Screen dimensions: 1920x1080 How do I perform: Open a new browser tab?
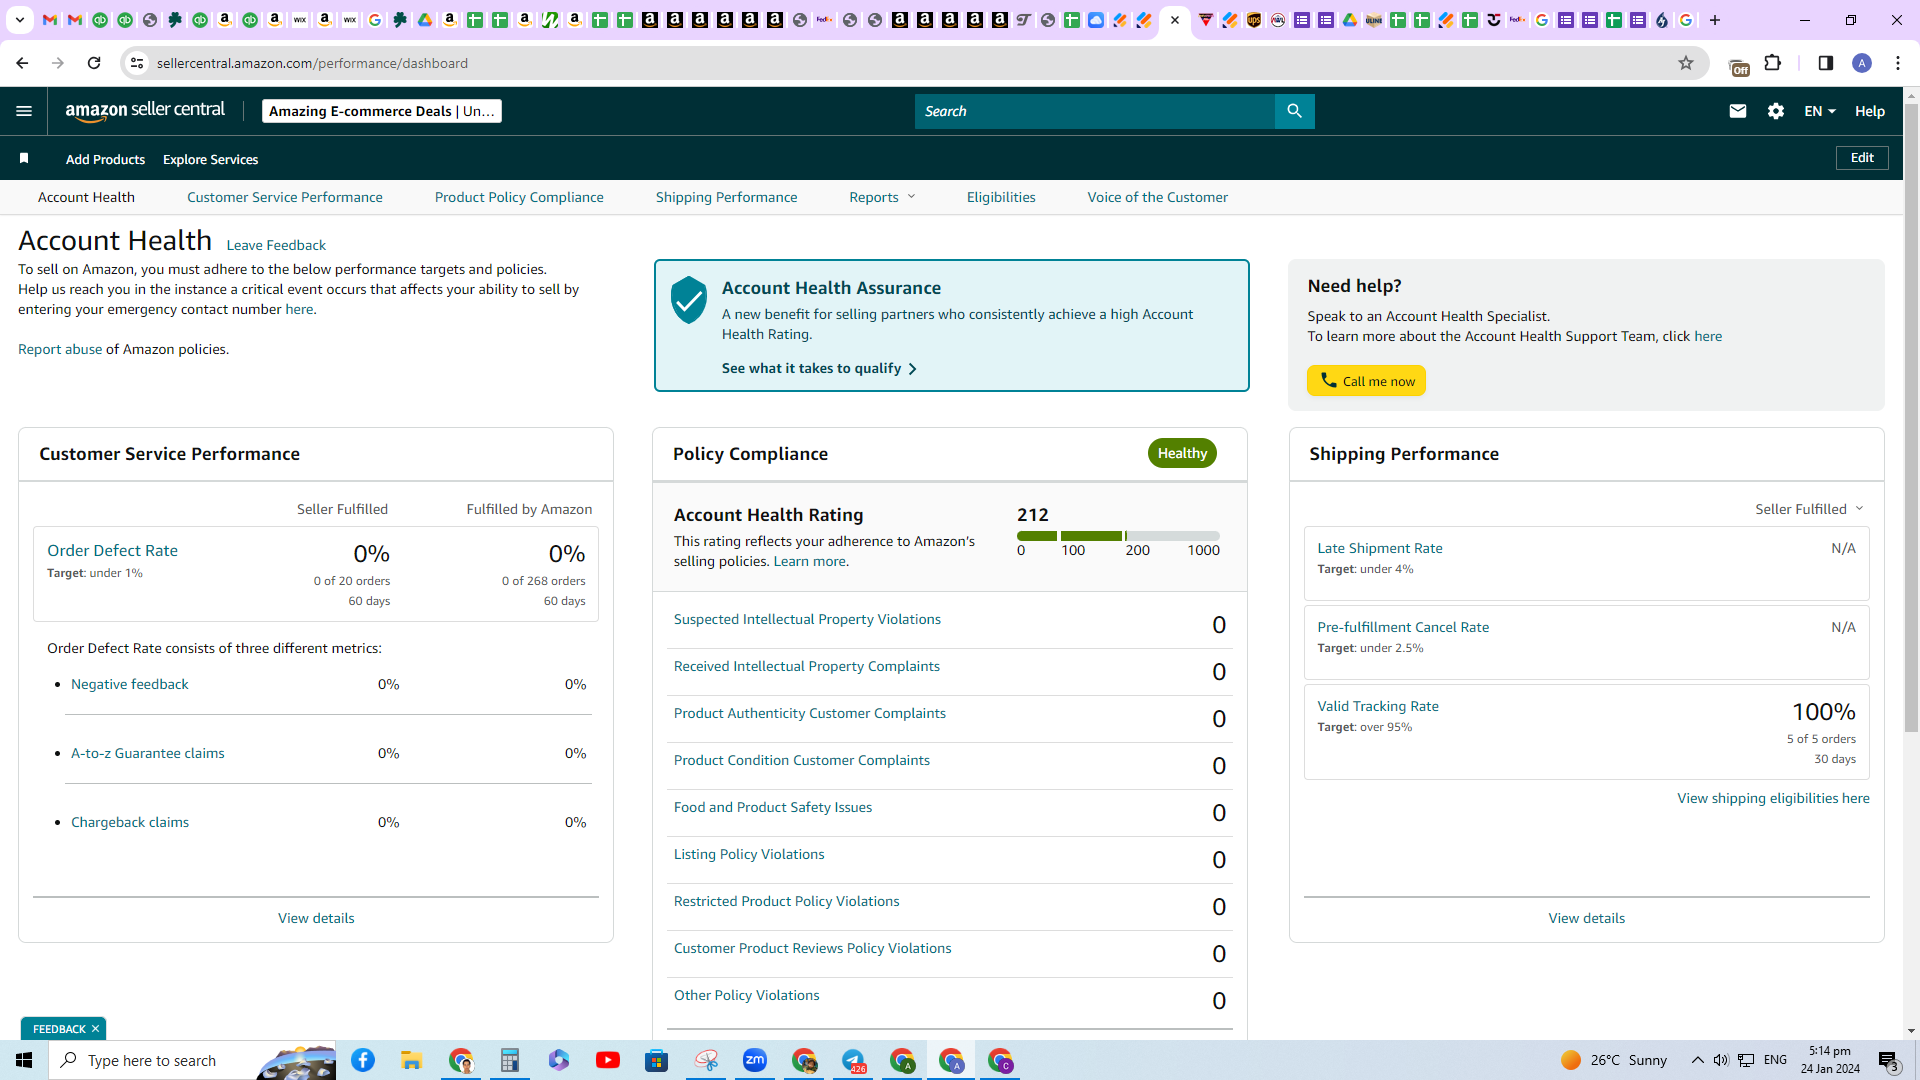[x=1715, y=20]
